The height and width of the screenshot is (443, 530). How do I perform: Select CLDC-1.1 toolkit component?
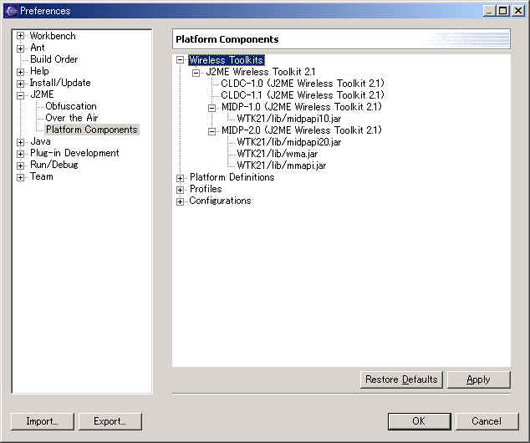tap(303, 95)
